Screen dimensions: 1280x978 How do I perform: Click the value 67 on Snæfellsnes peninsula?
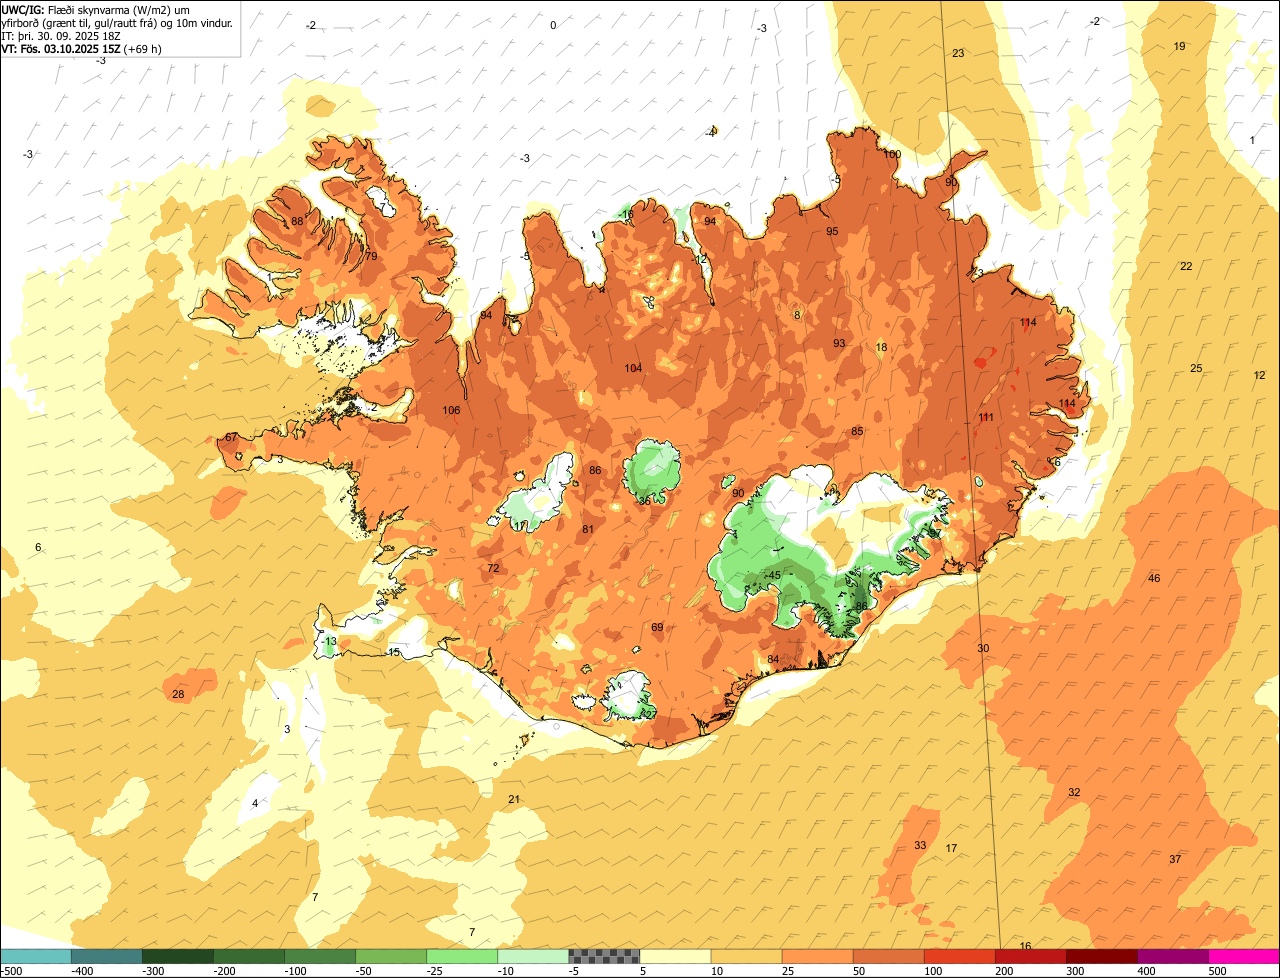click(231, 438)
